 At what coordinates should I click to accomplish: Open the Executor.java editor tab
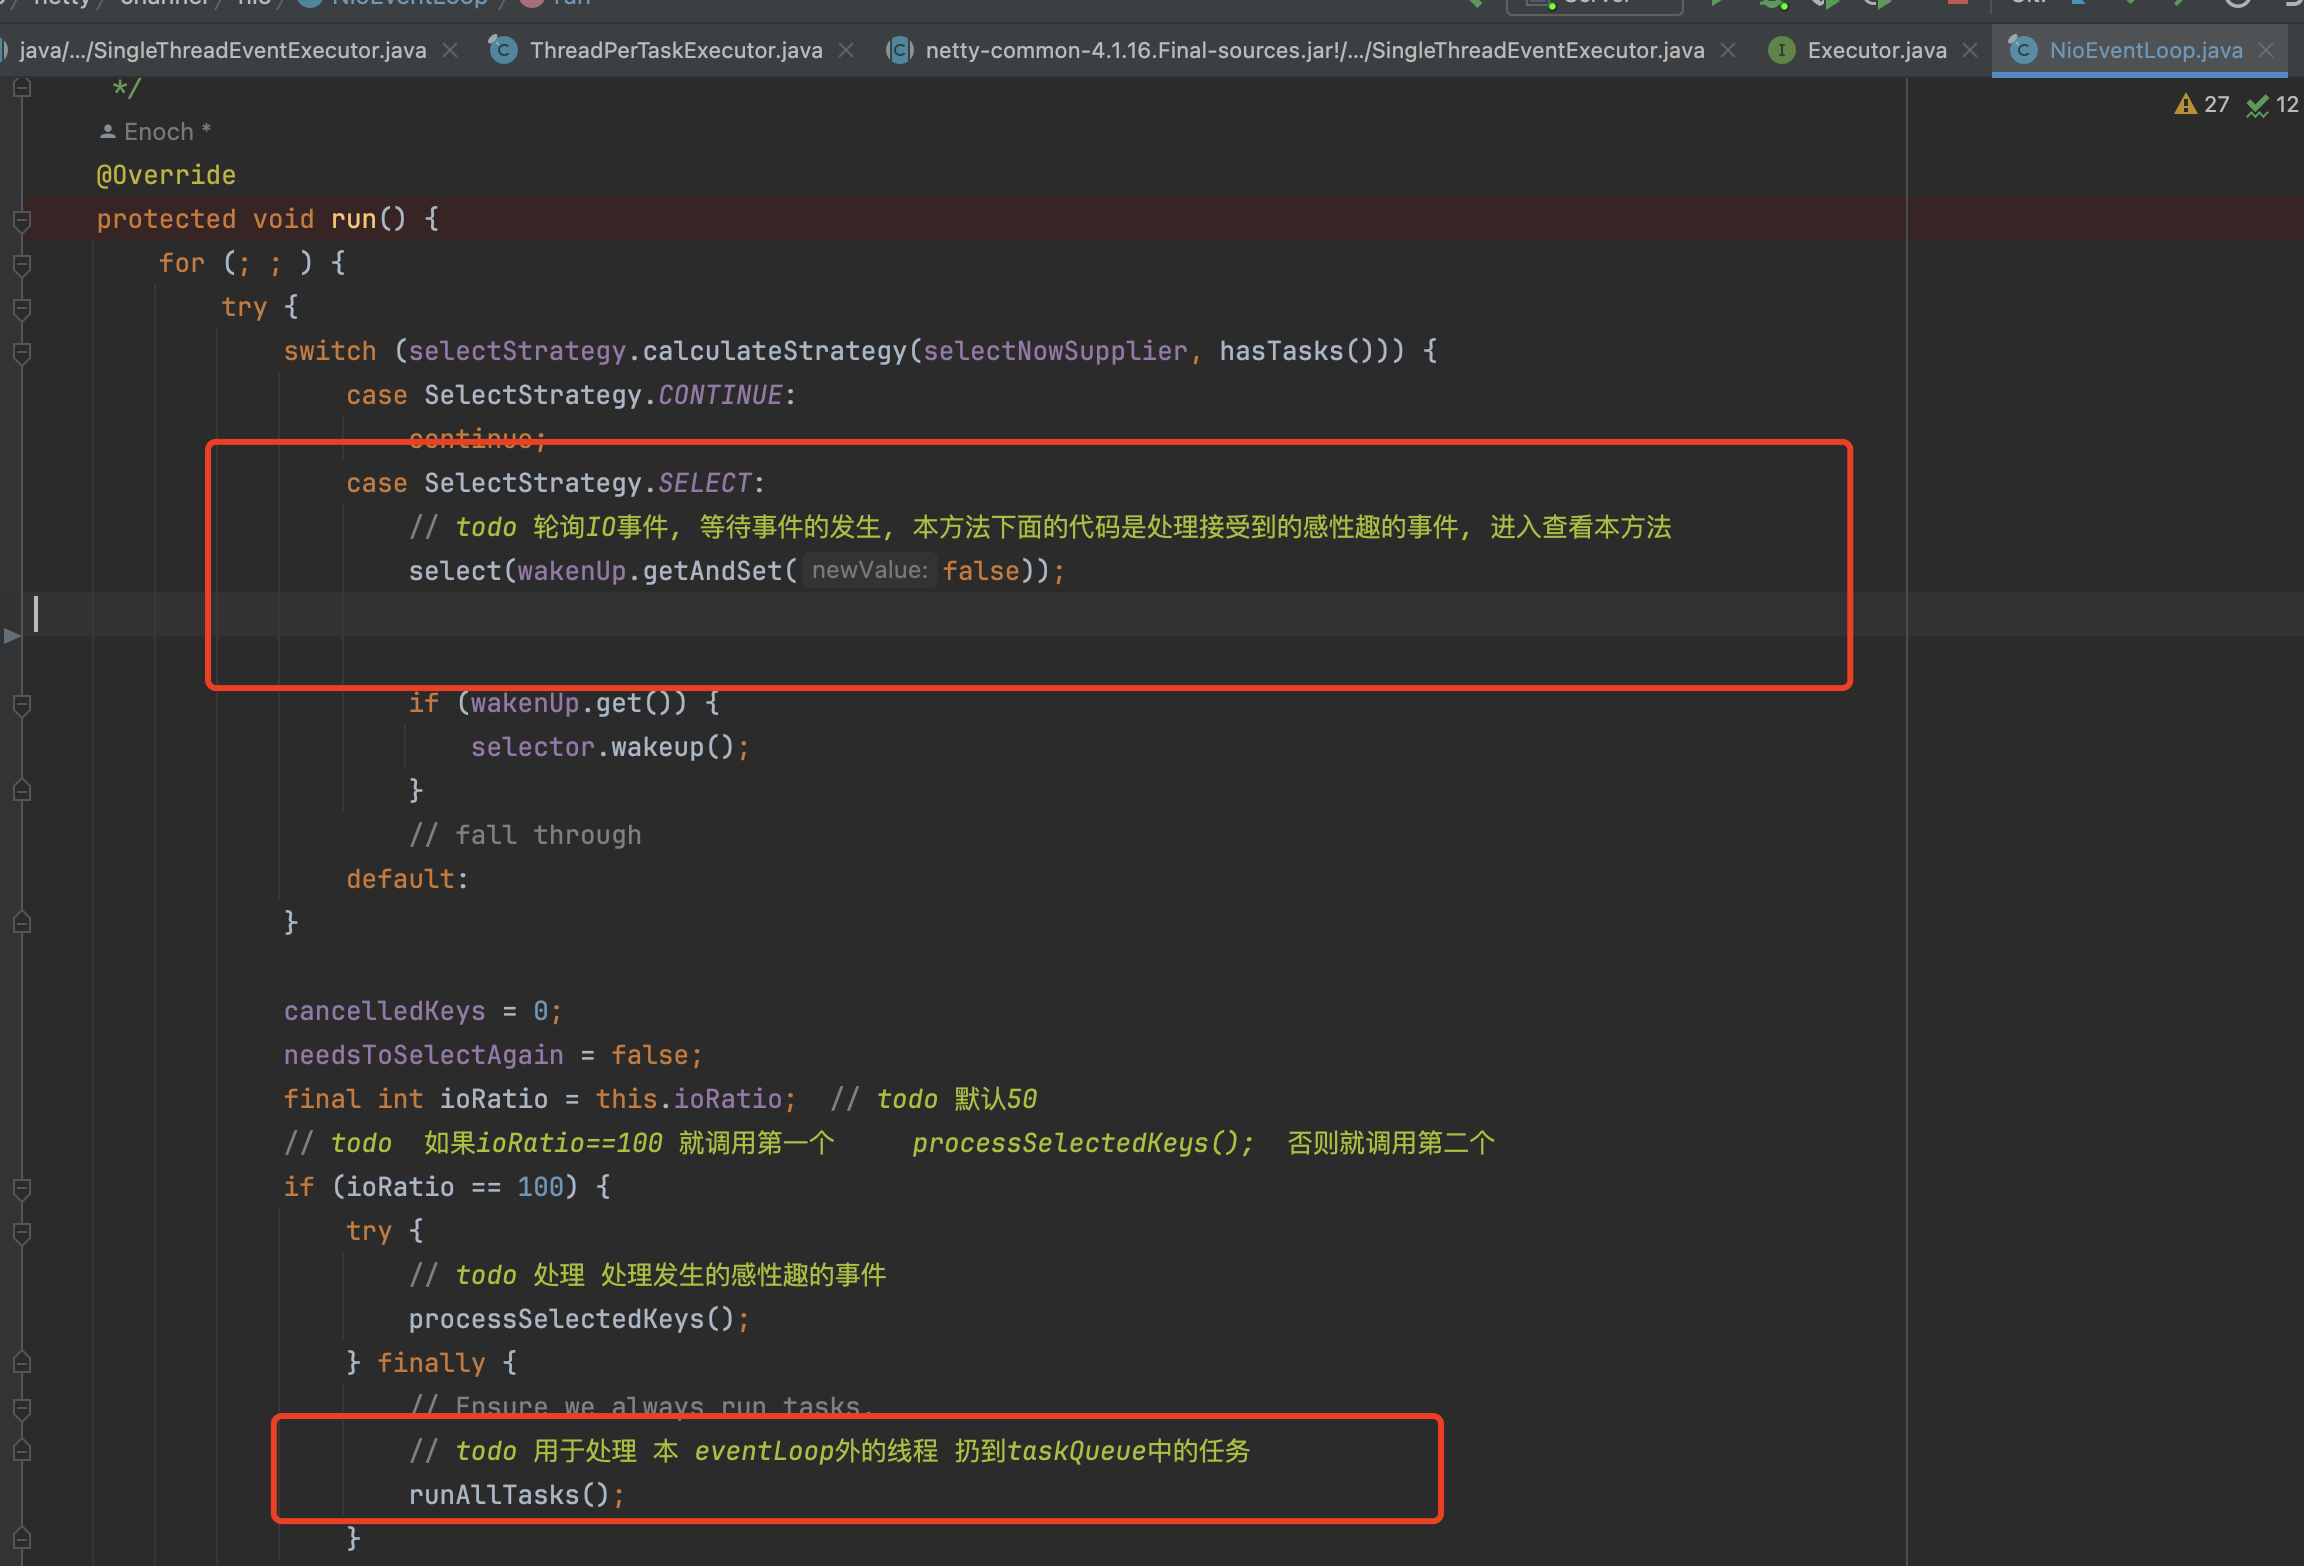pyautogui.click(x=1876, y=50)
